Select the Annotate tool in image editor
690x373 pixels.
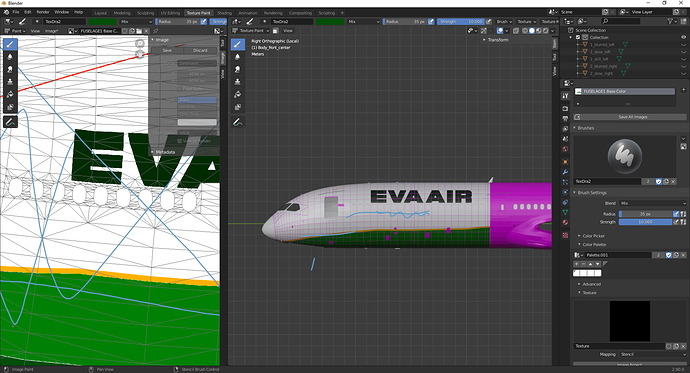click(x=10, y=122)
